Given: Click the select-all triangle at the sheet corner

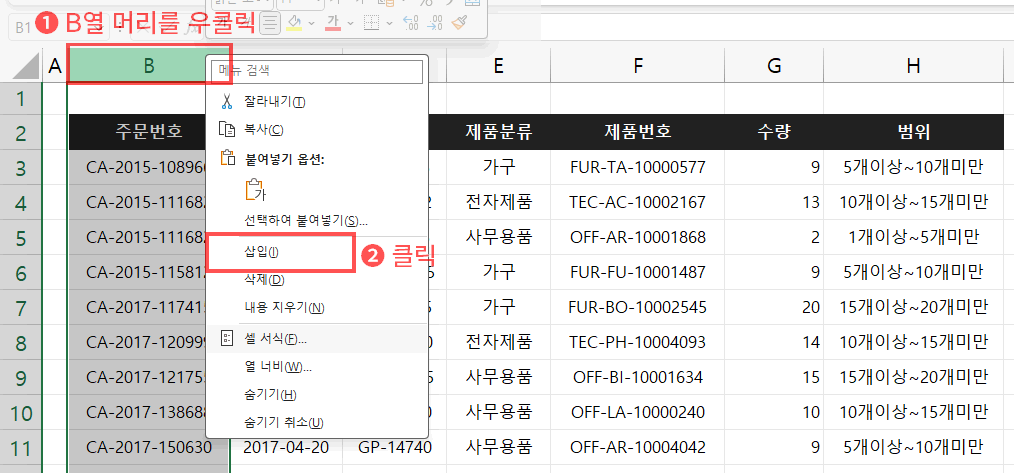Looking at the screenshot, I should [24, 66].
